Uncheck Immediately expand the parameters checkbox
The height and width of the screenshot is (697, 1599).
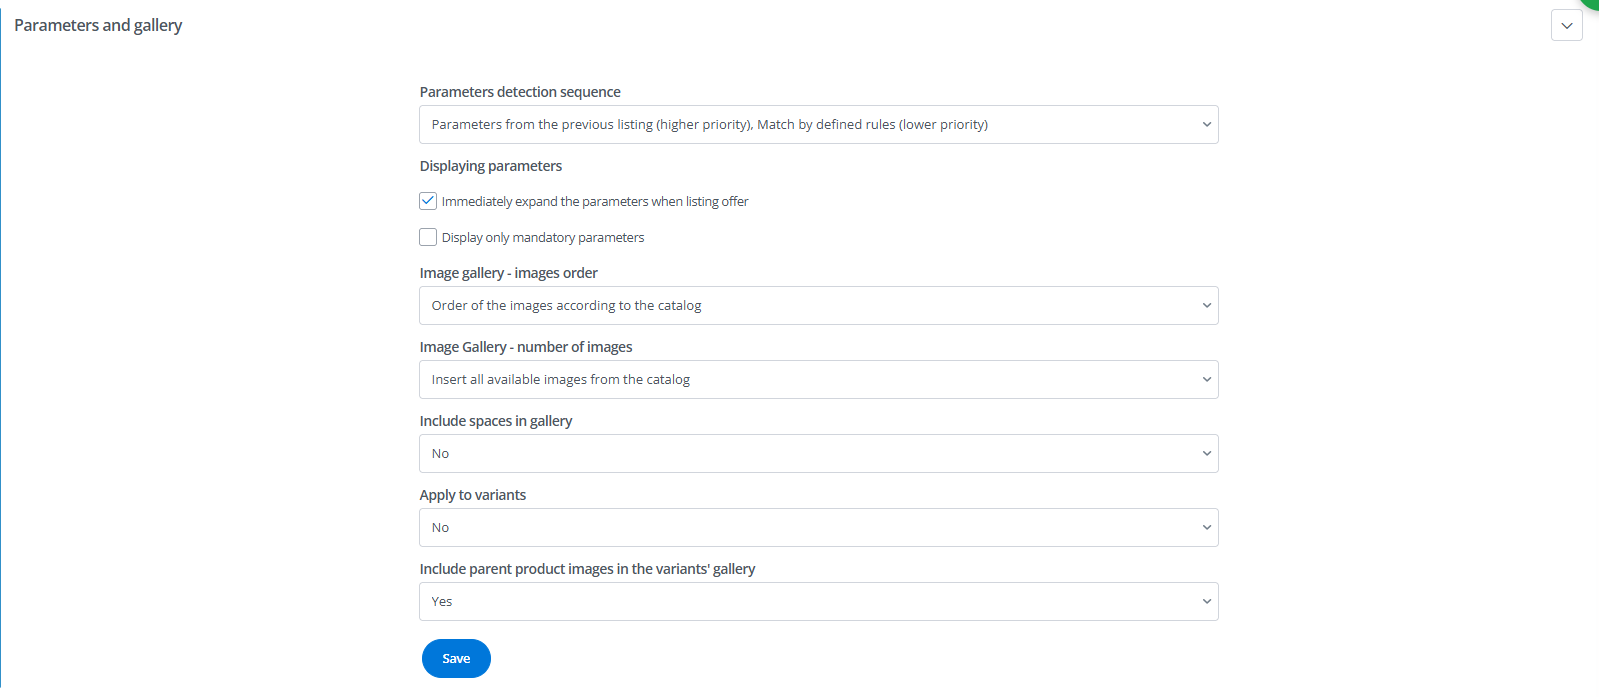(428, 201)
